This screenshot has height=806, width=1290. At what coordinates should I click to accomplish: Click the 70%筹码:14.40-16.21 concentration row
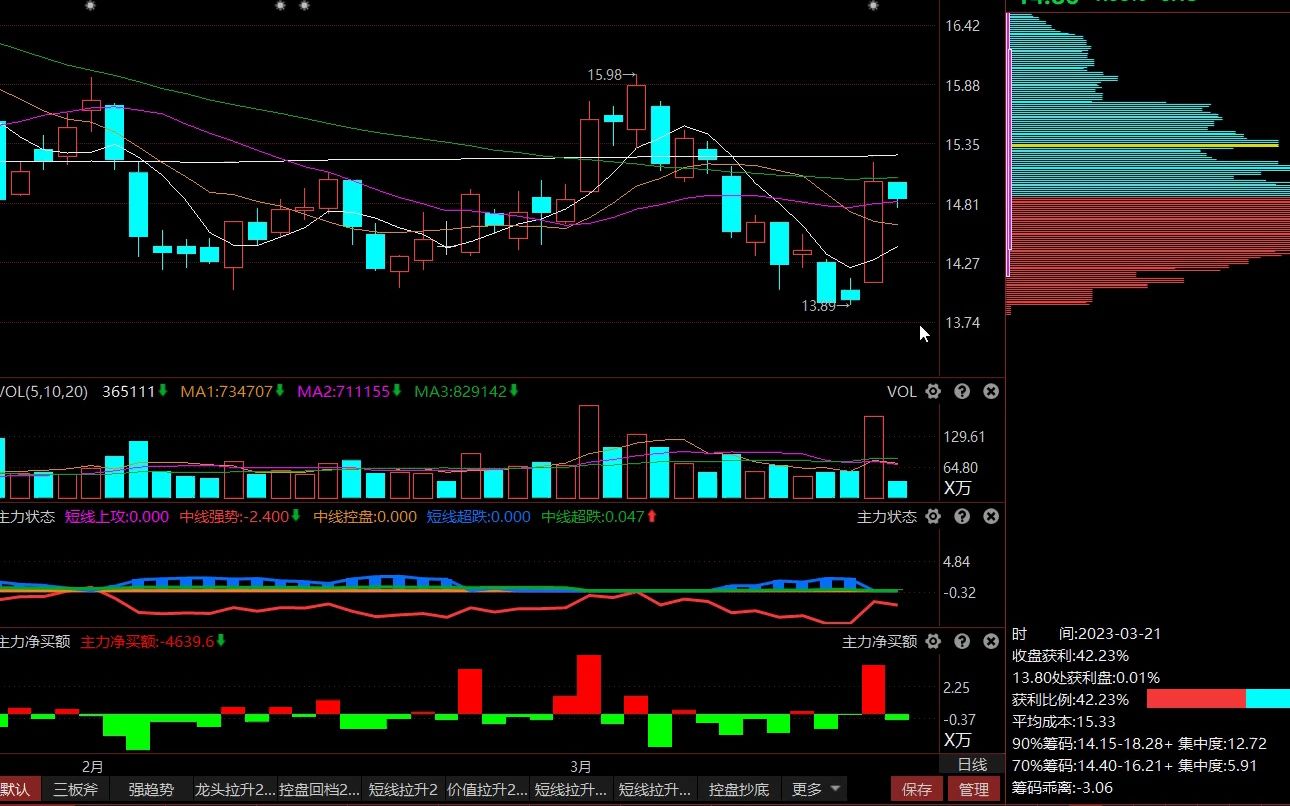[1135, 766]
